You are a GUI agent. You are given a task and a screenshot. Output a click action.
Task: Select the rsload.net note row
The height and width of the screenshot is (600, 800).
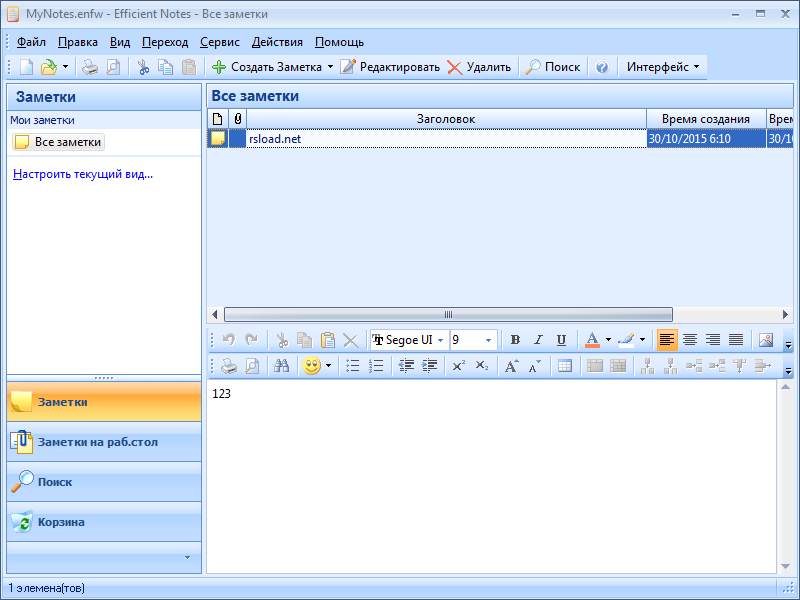(x=500, y=139)
